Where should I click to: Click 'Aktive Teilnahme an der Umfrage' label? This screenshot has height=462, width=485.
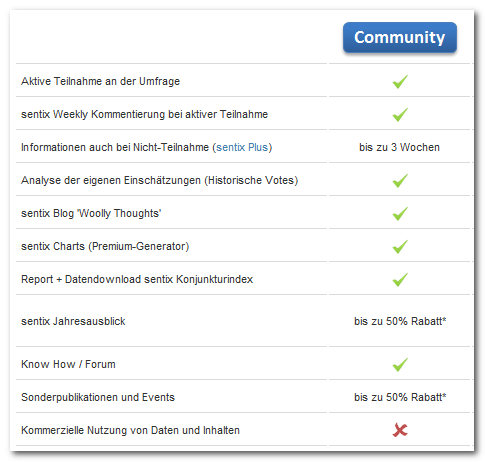click(x=100, y=81)
